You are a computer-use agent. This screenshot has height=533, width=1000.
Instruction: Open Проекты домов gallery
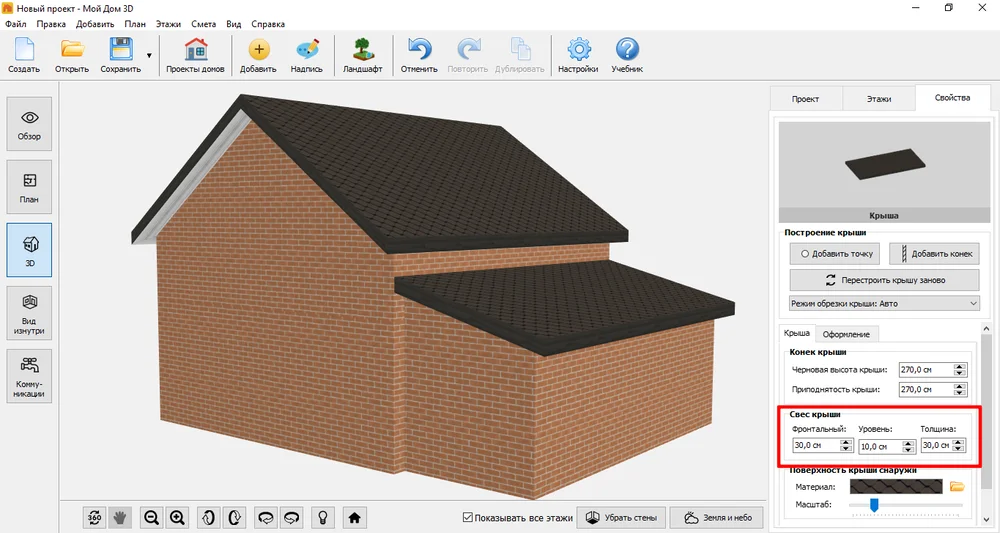[195, 55]
